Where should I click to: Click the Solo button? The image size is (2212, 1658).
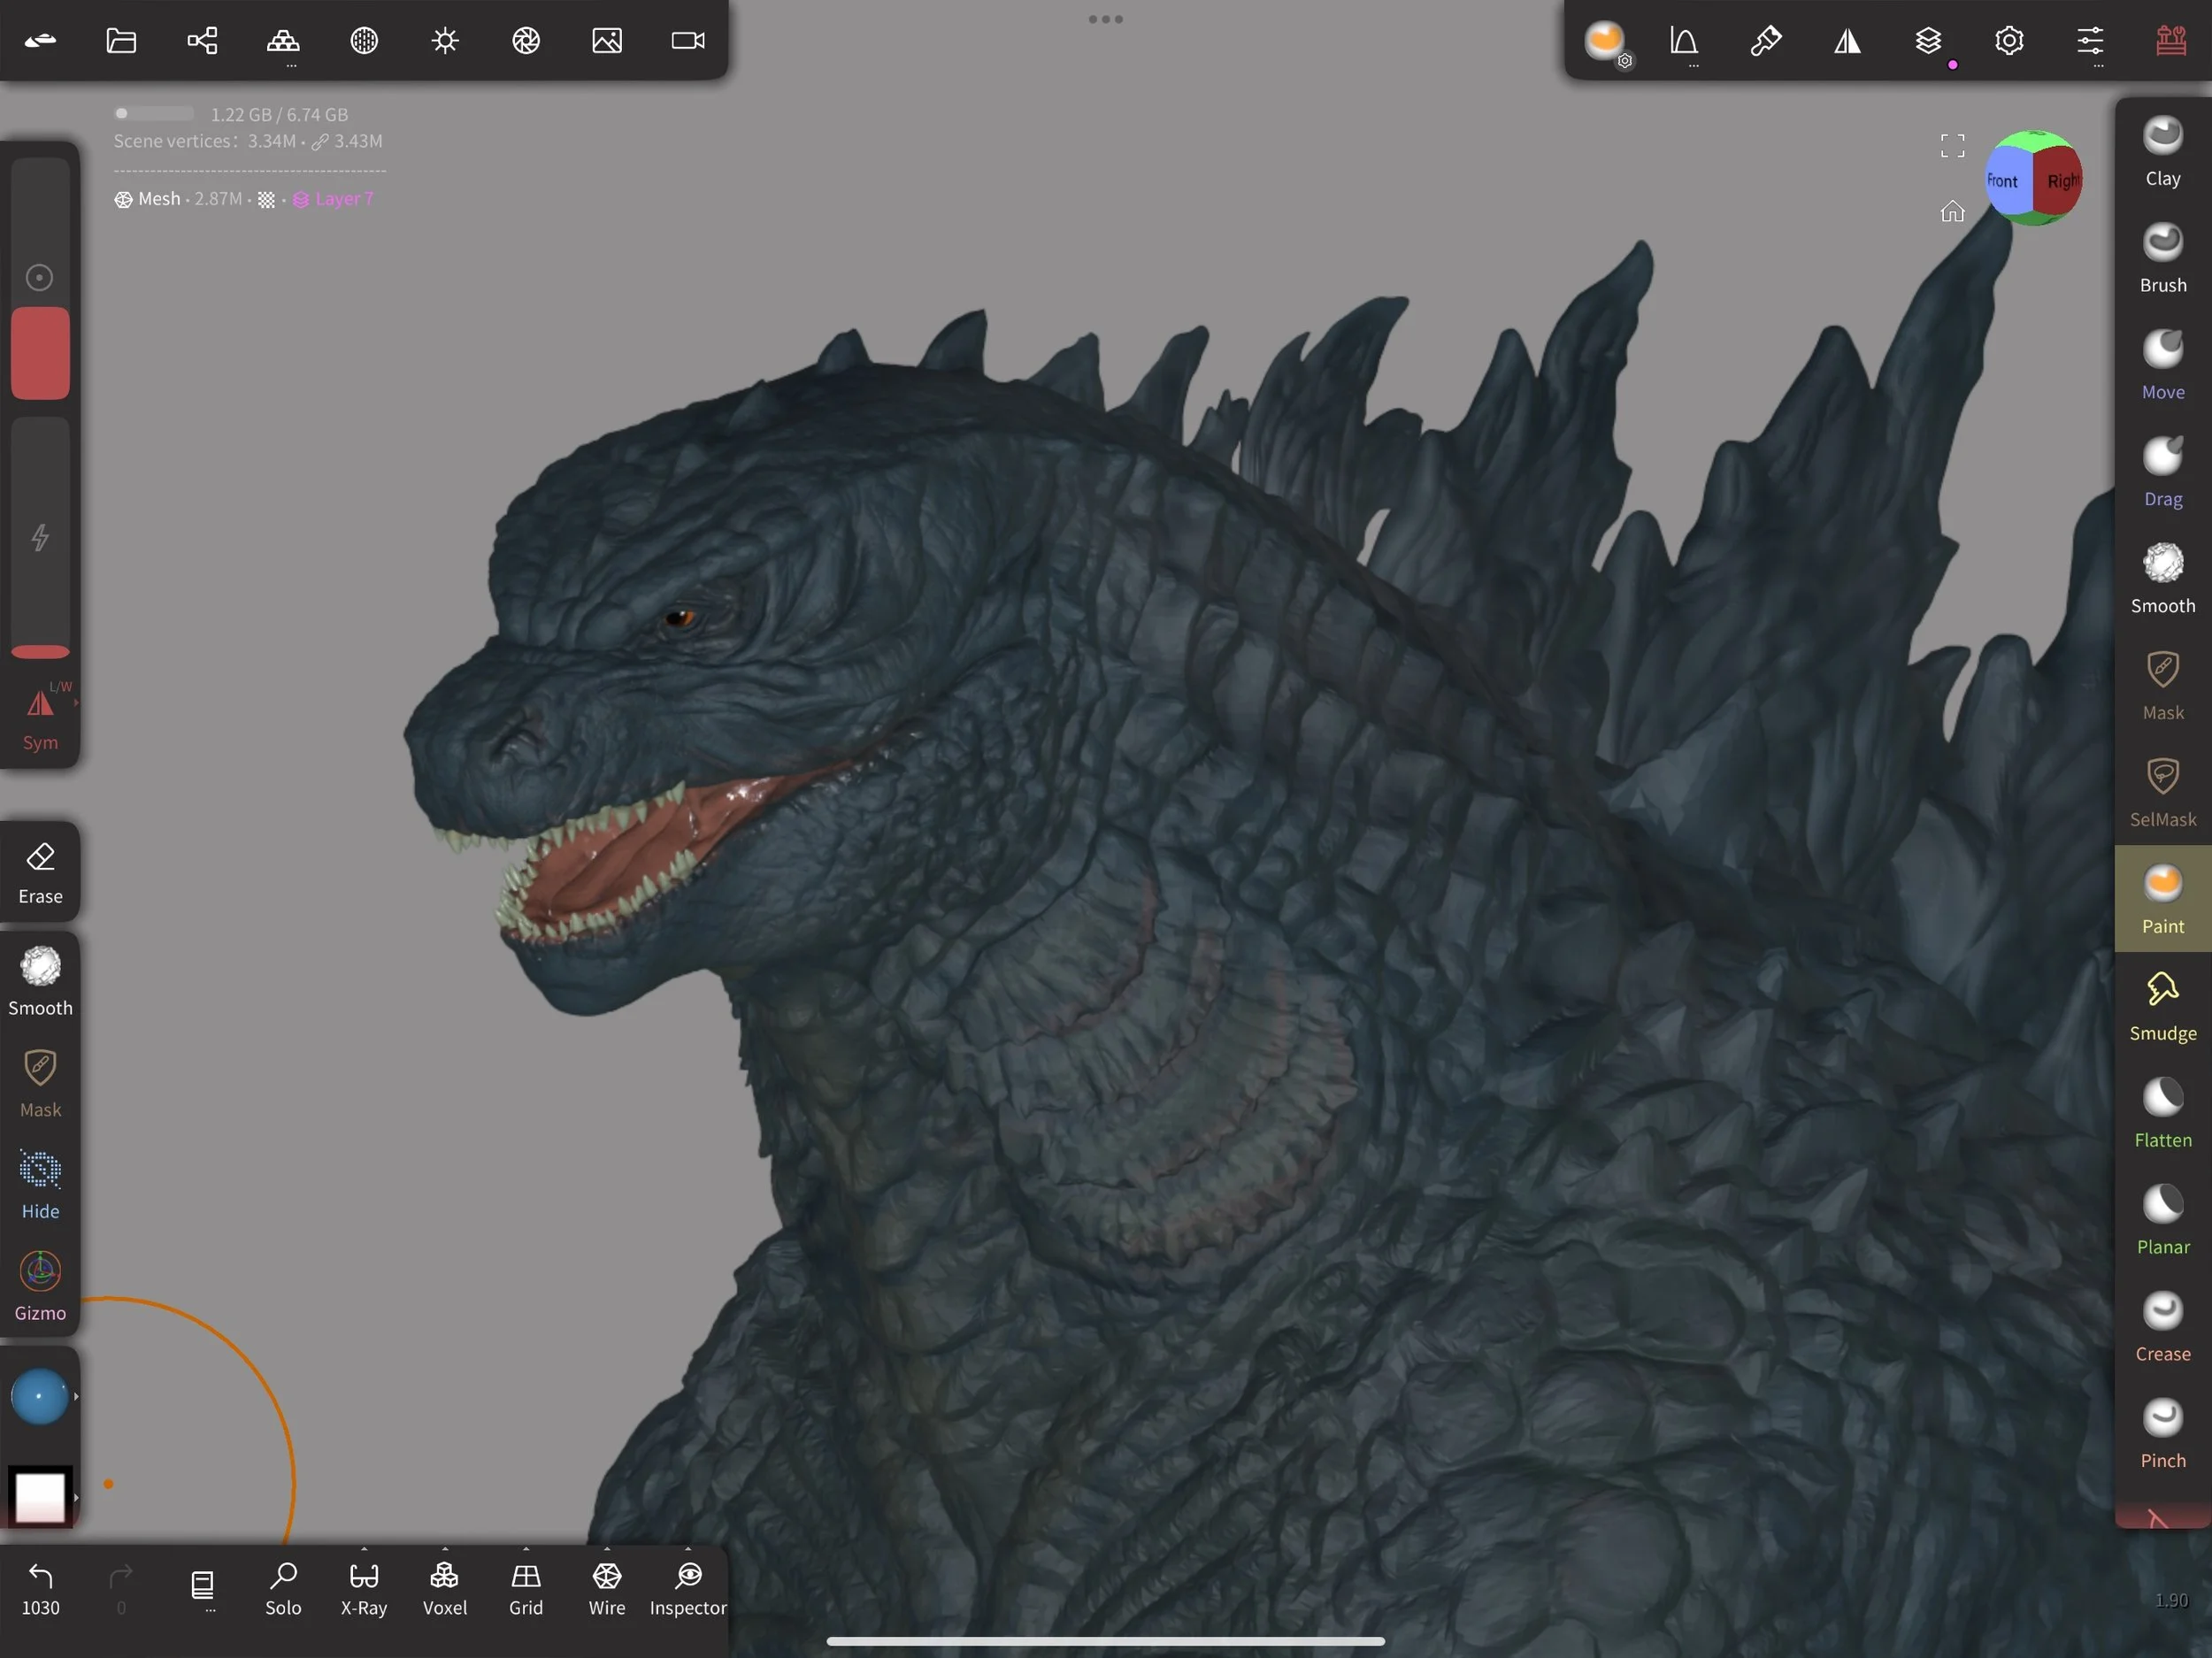point(283,1588)
